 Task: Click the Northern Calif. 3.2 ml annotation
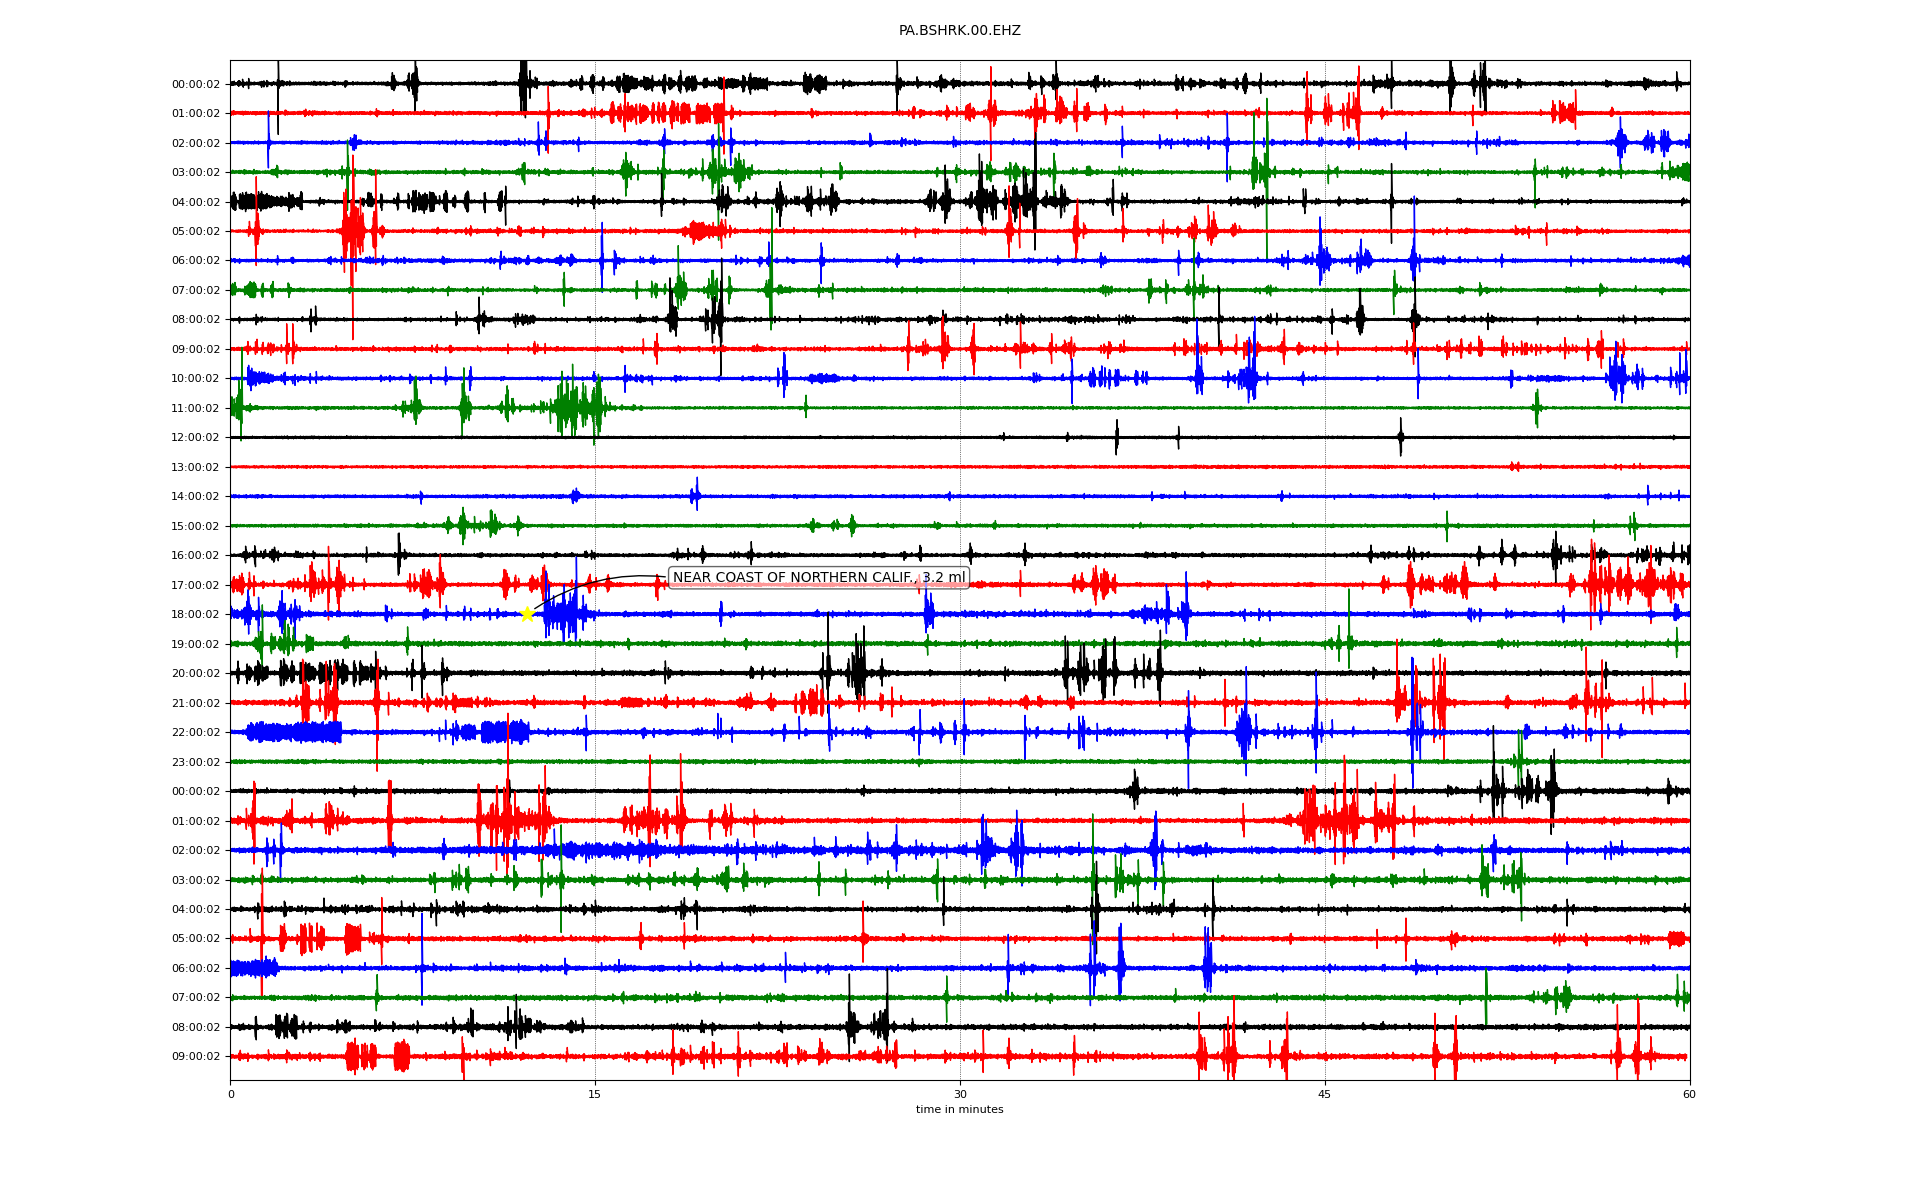point(818,578)
